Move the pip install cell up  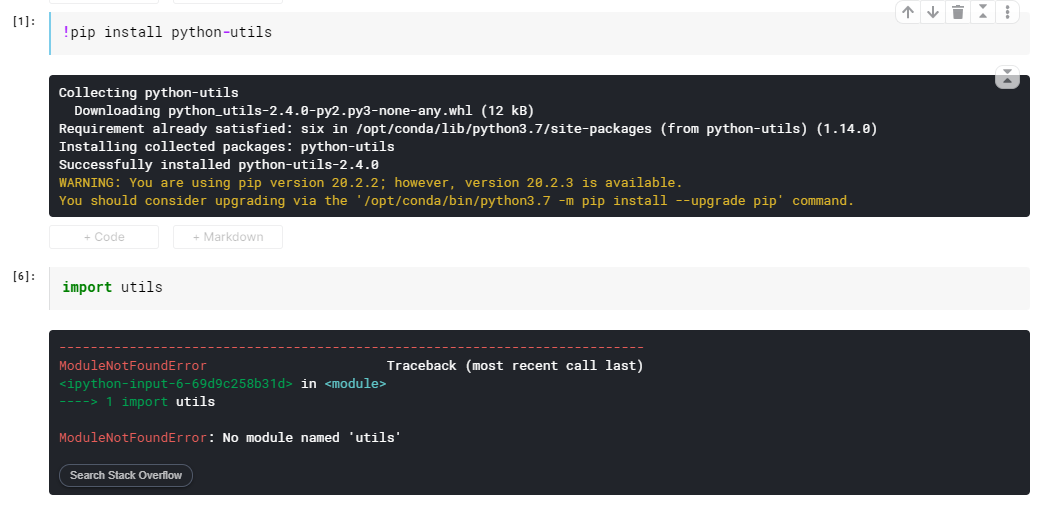908,12
